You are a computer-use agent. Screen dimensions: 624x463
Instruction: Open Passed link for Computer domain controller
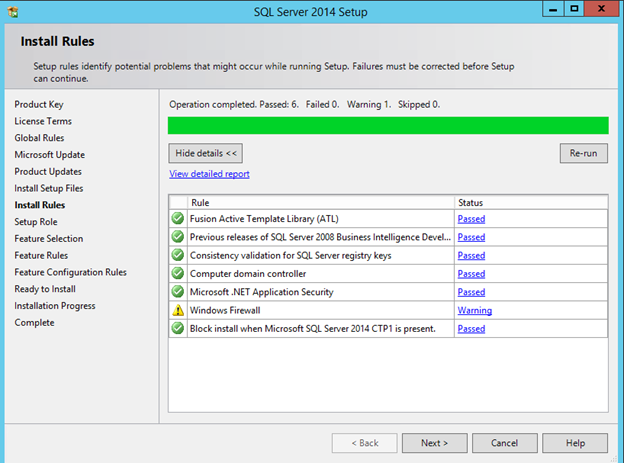pos(471,274)
